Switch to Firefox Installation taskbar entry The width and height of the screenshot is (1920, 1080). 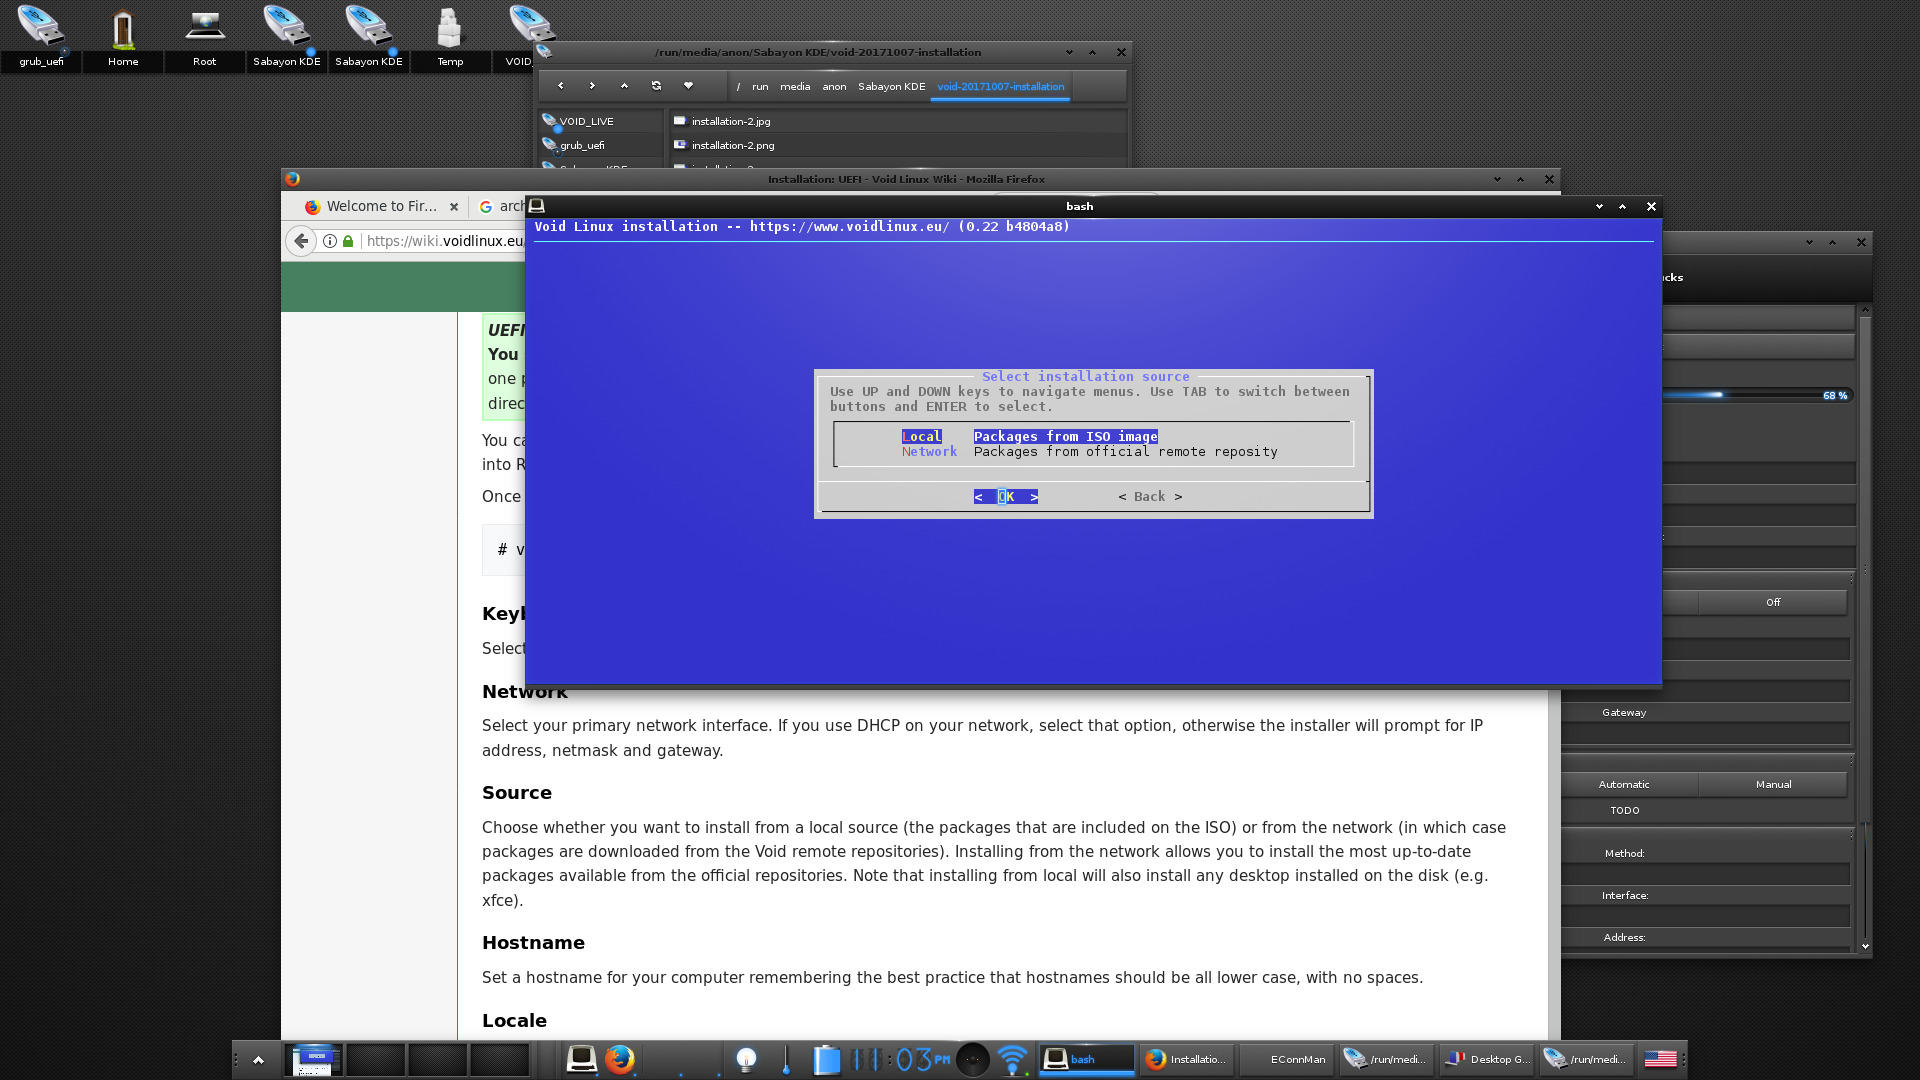point(1187,1059)
